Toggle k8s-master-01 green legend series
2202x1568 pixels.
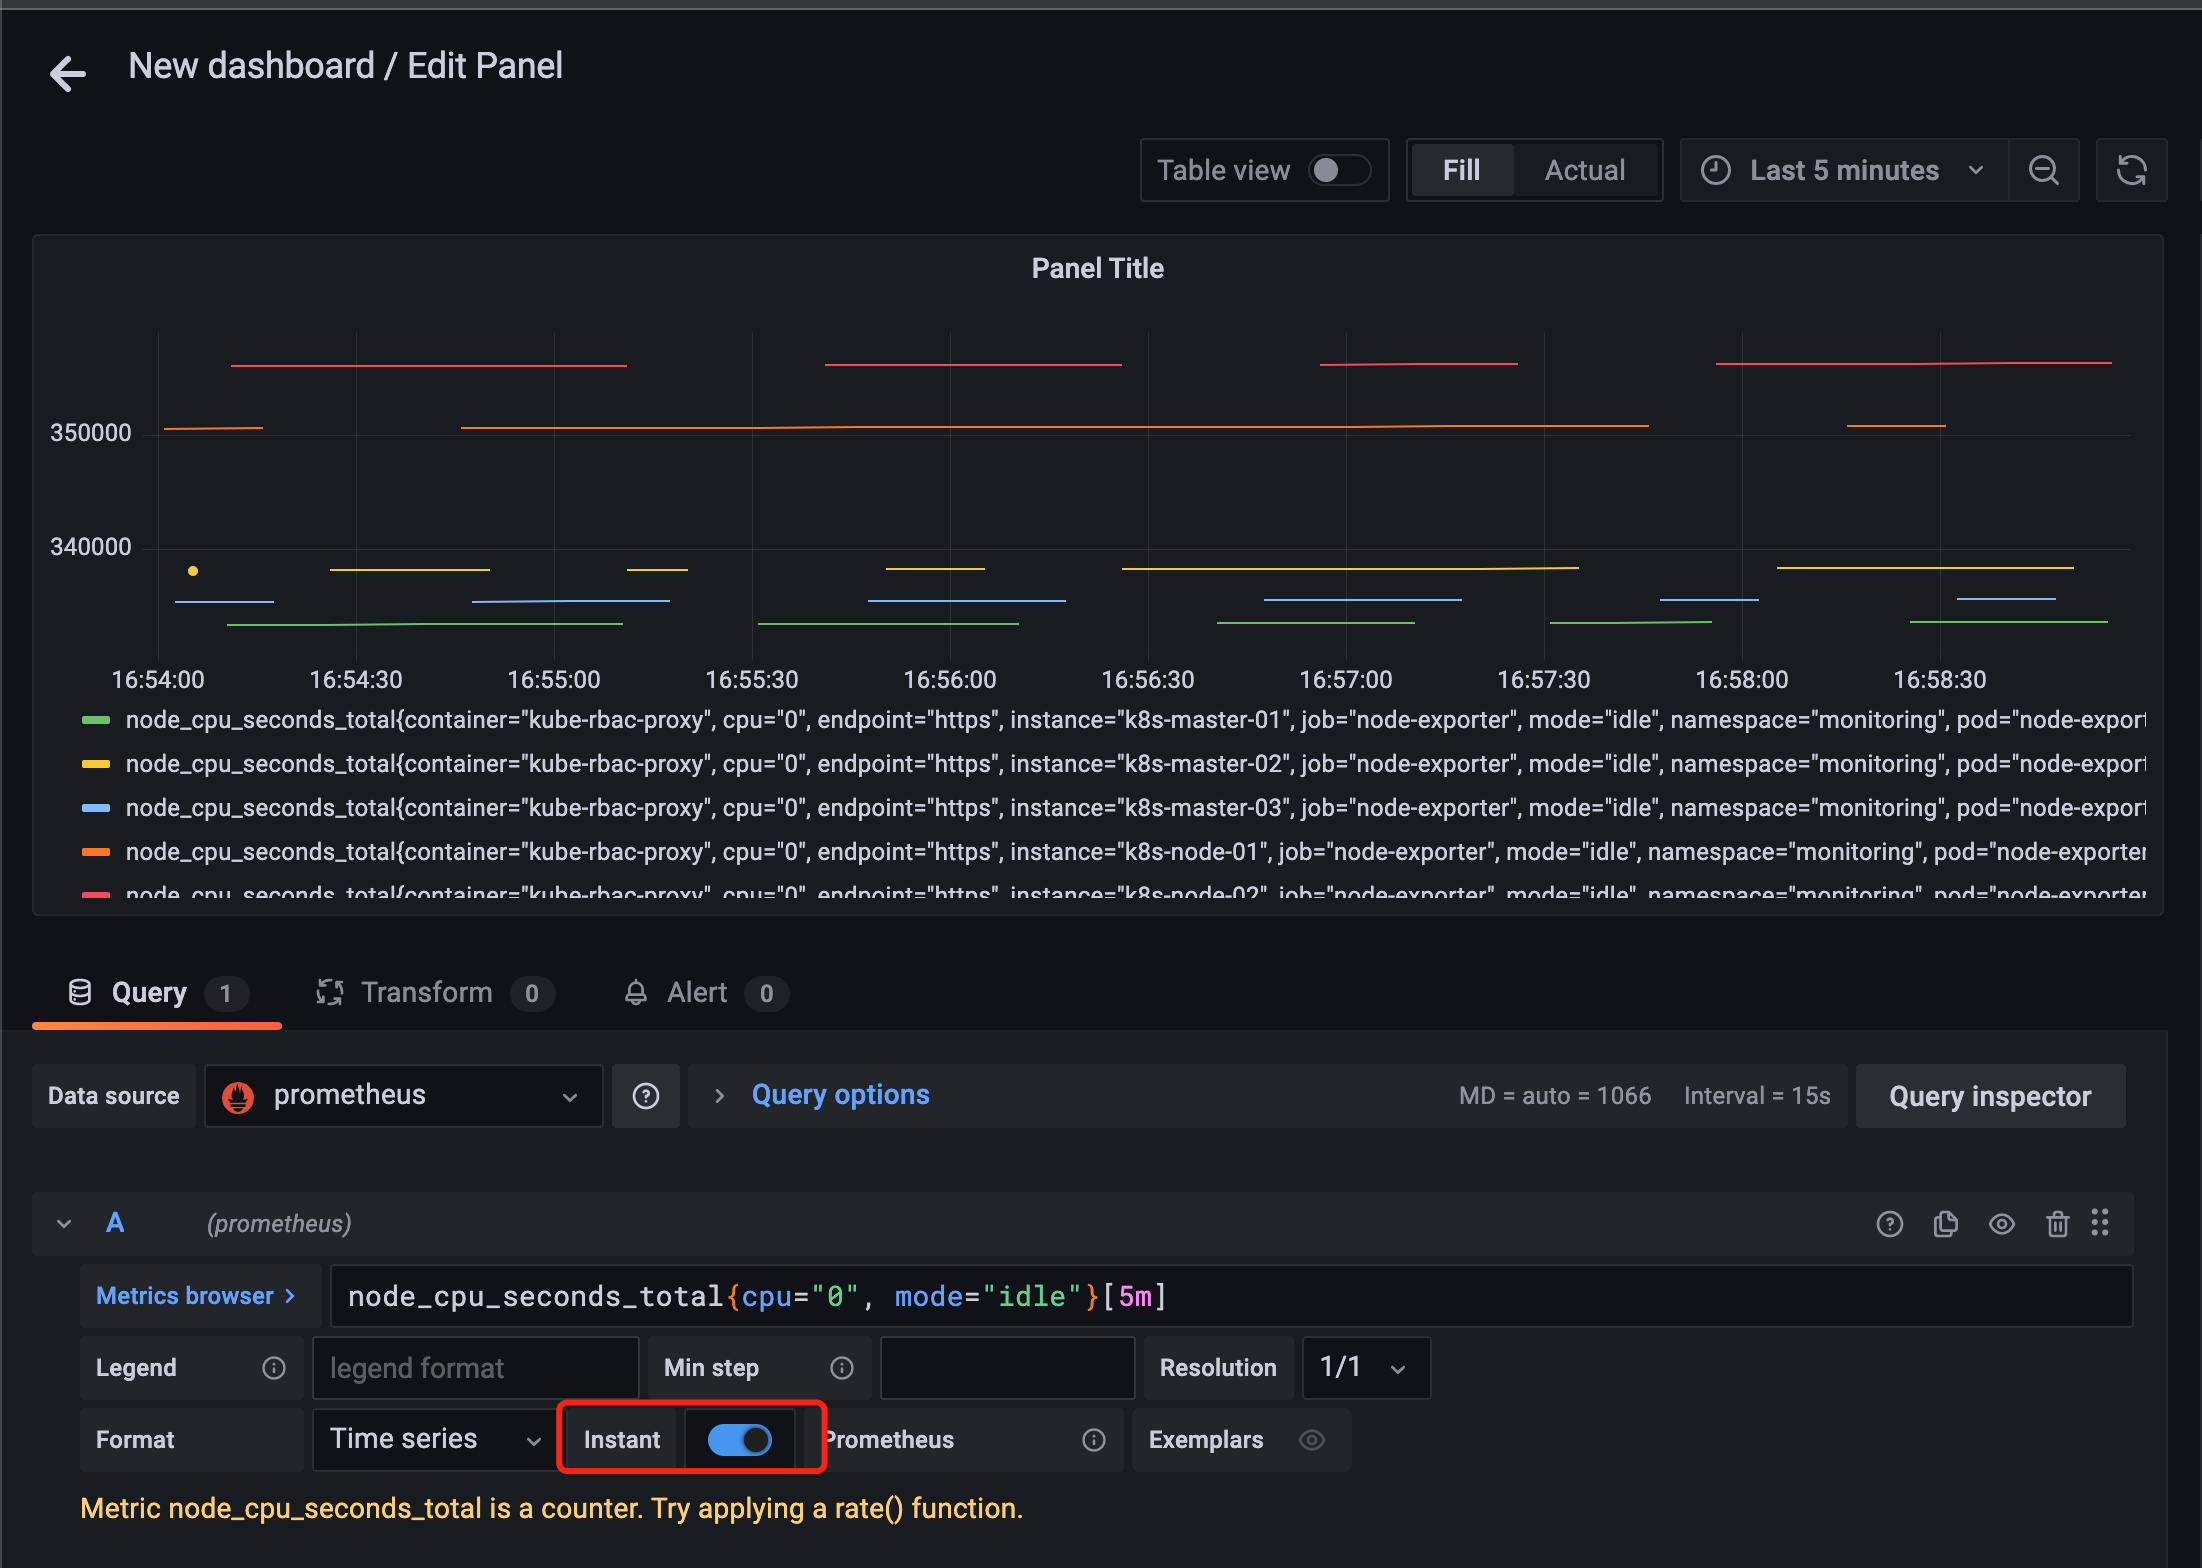(x=96, y=720)
